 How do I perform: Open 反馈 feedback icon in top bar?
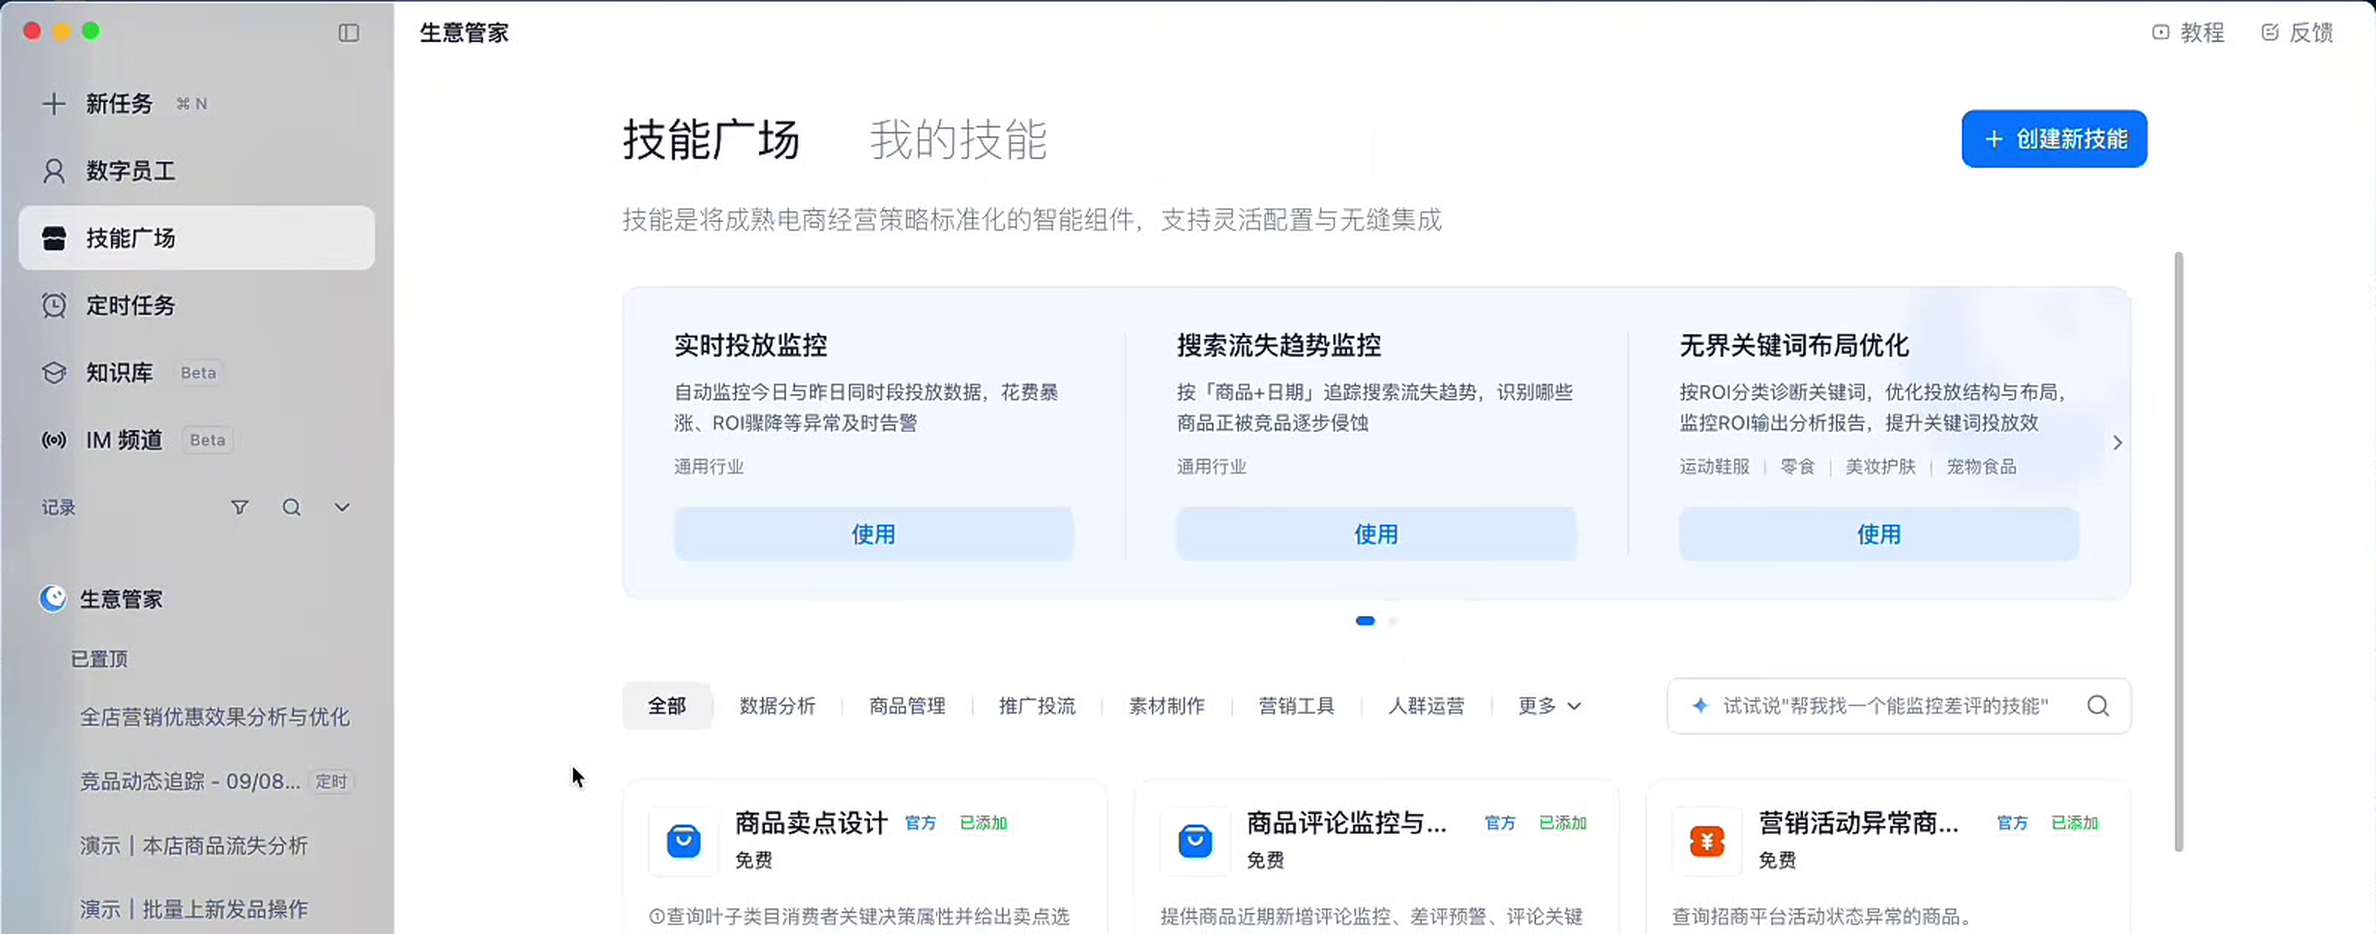pos(2270,32)
